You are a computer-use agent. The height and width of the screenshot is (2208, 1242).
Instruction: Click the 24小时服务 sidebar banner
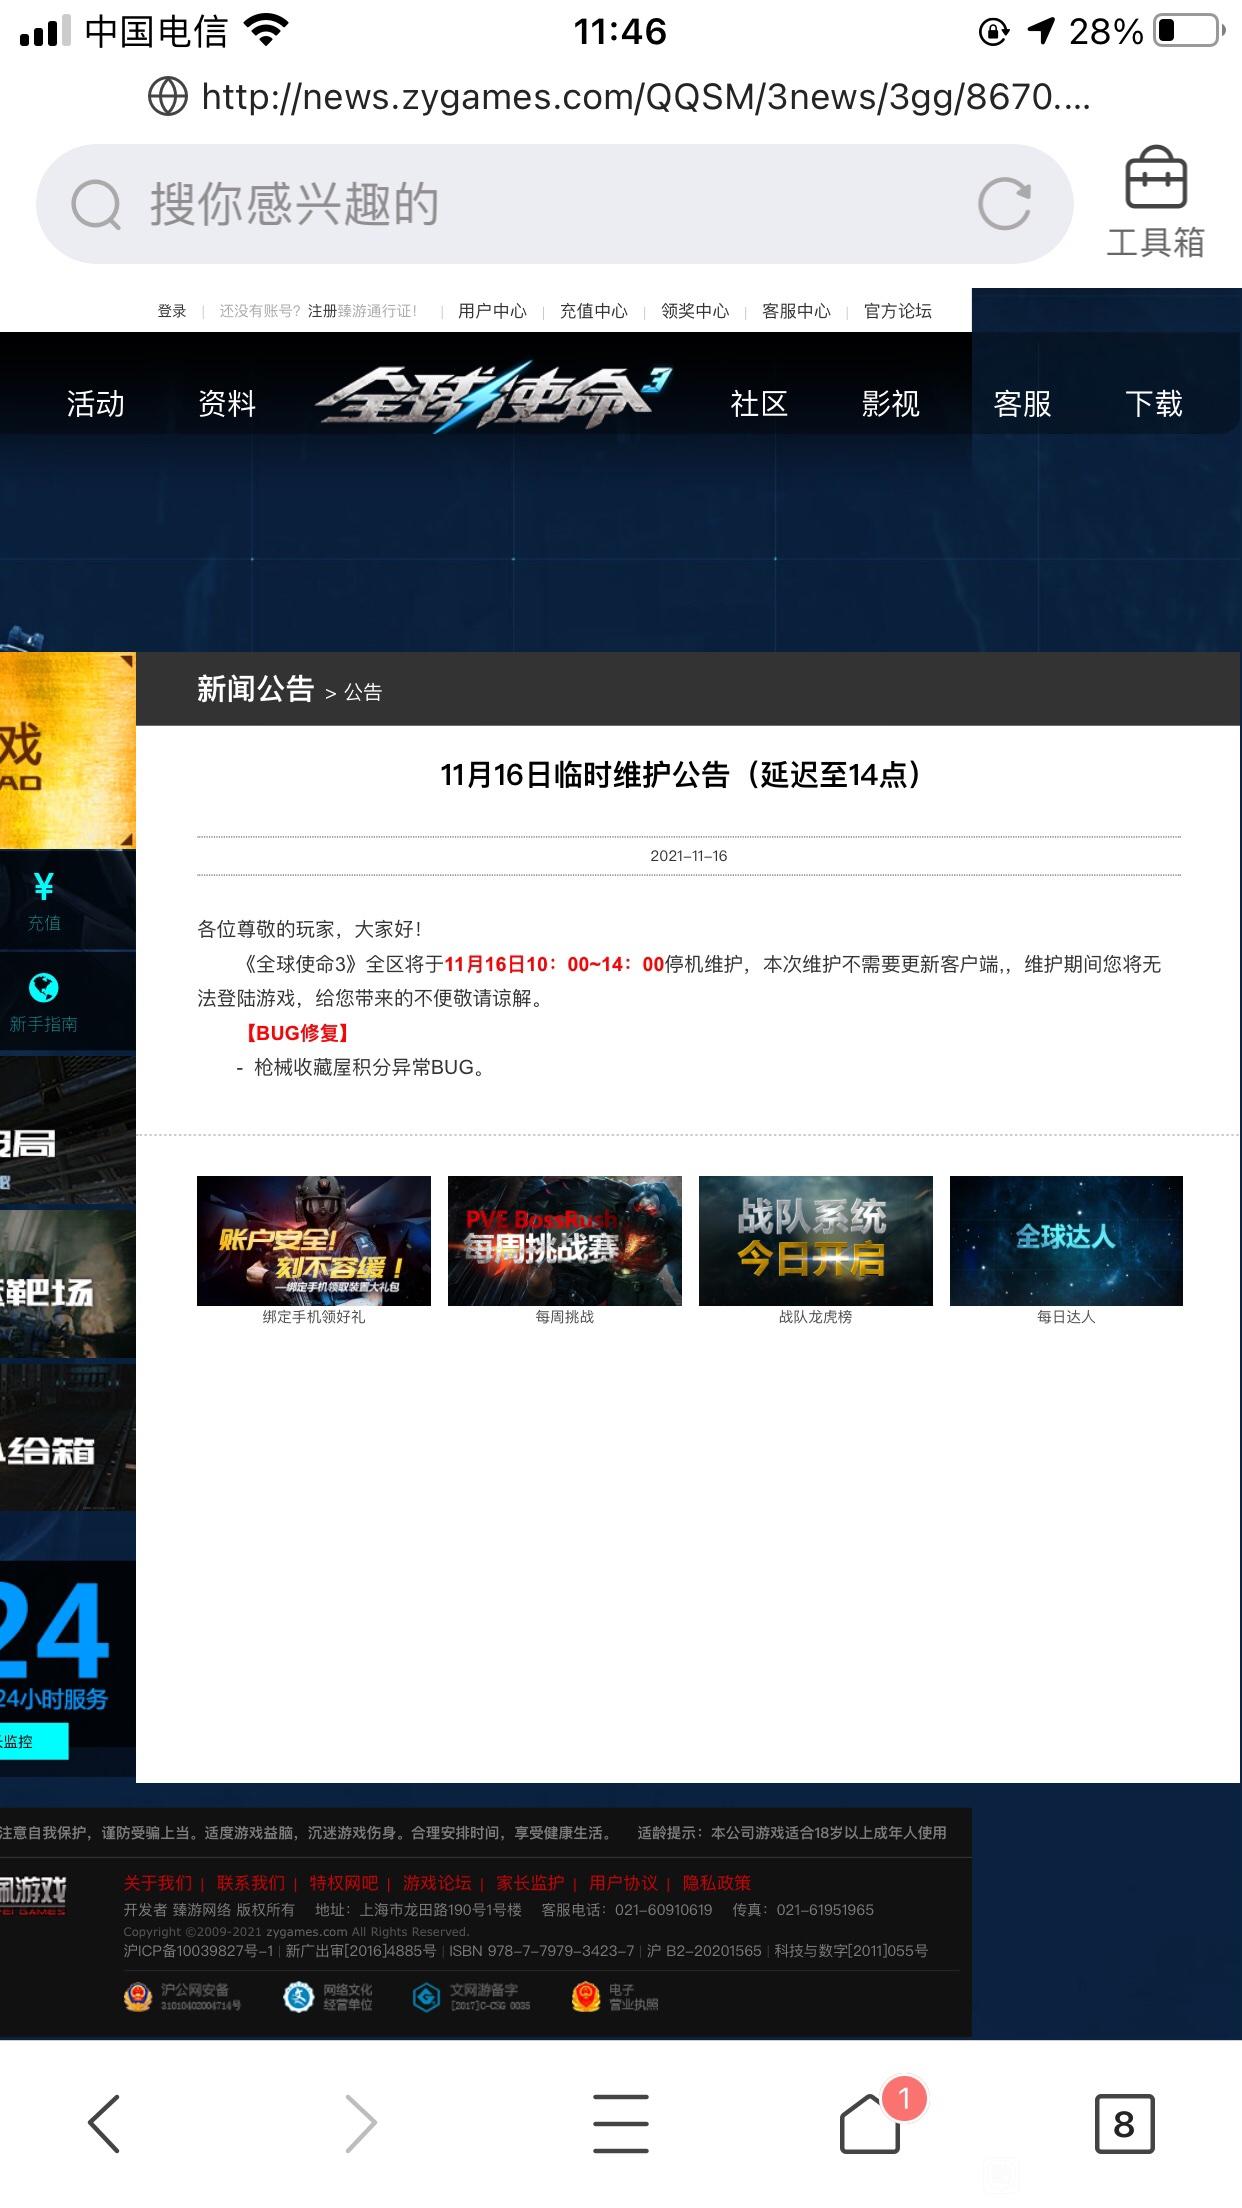(x=66, y=1654)
